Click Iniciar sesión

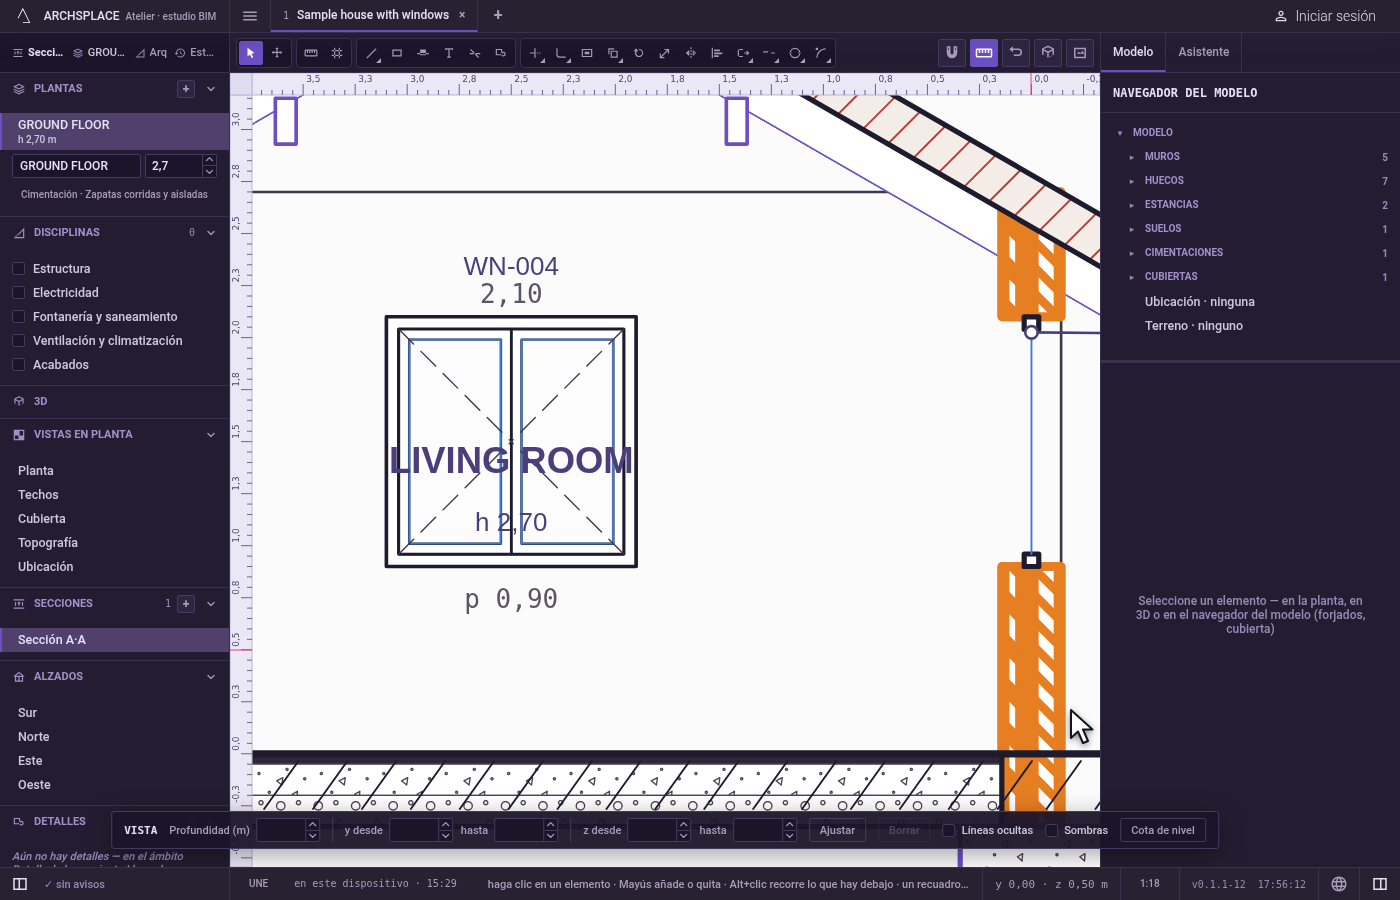point(1326,16)
